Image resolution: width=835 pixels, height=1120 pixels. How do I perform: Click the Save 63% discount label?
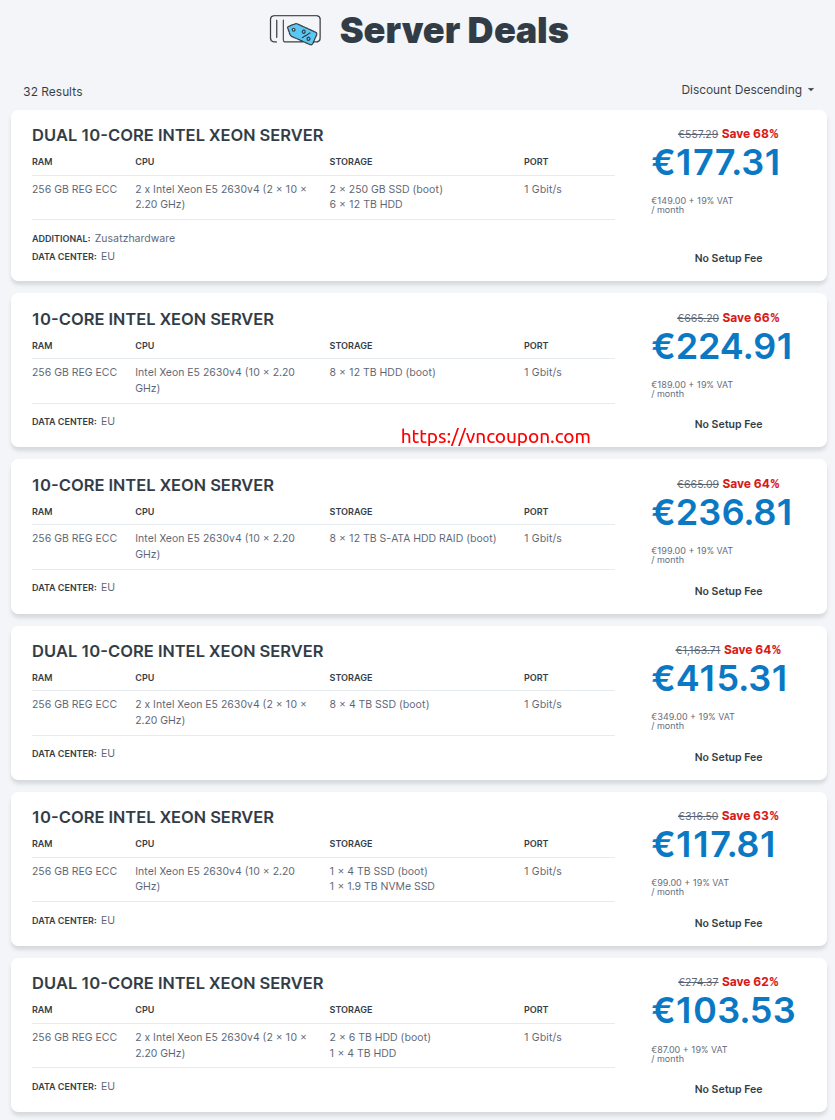click(x=750, y=816)
